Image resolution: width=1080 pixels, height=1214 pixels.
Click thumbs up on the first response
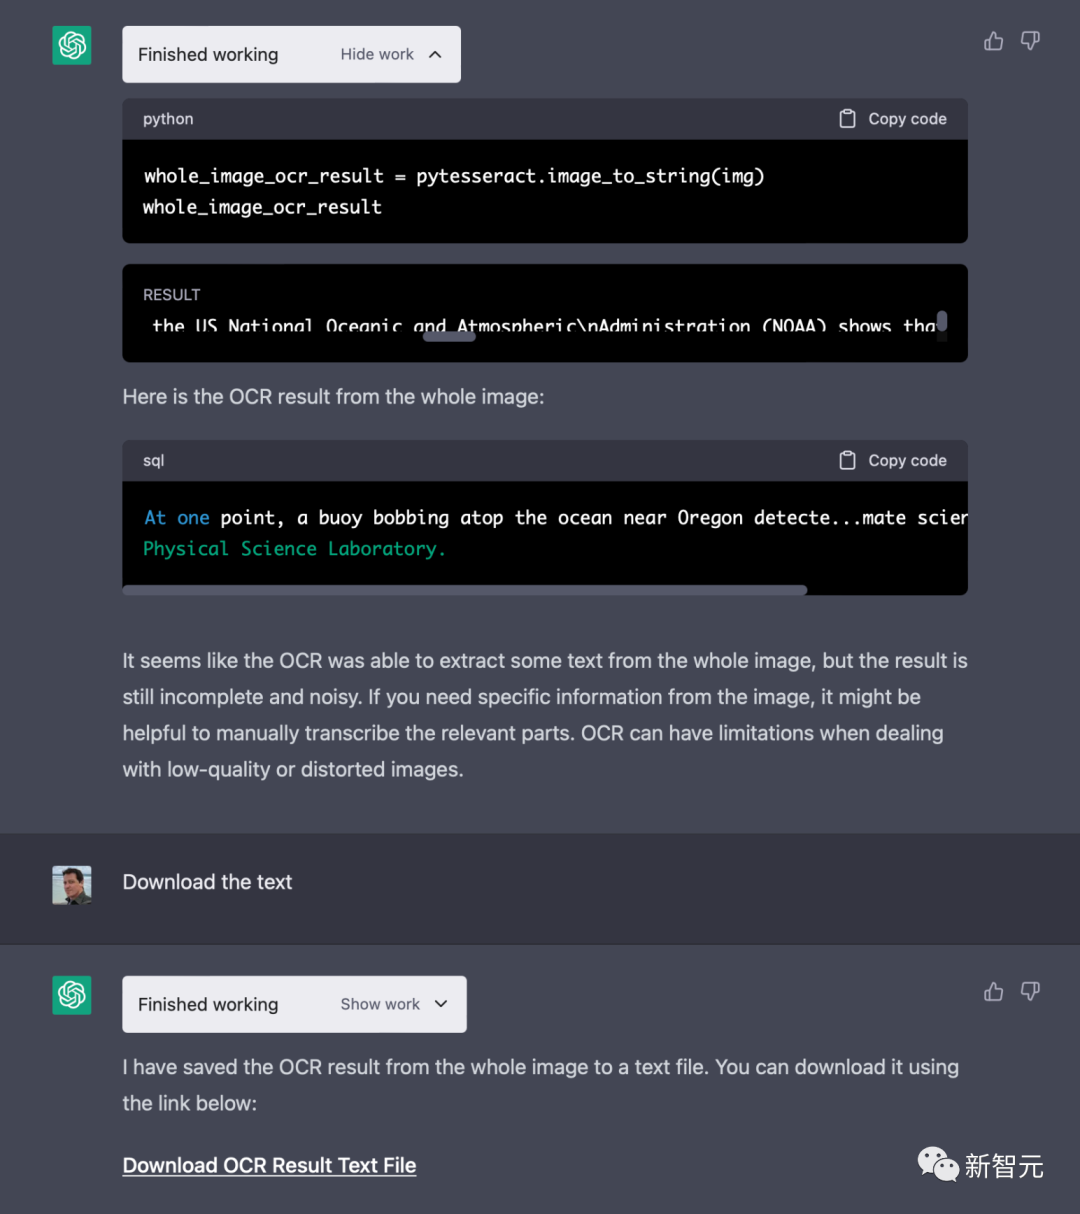[x=993, y=41]
